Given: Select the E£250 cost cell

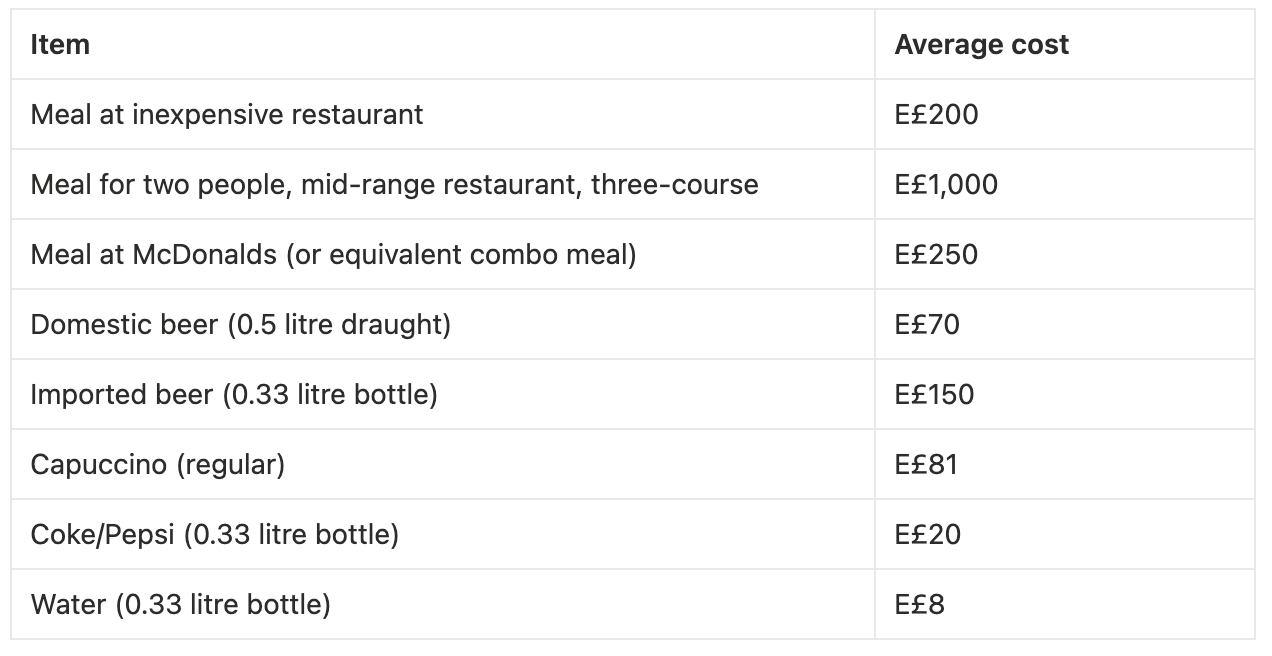Looking at the screenshot, I should 936,255.
